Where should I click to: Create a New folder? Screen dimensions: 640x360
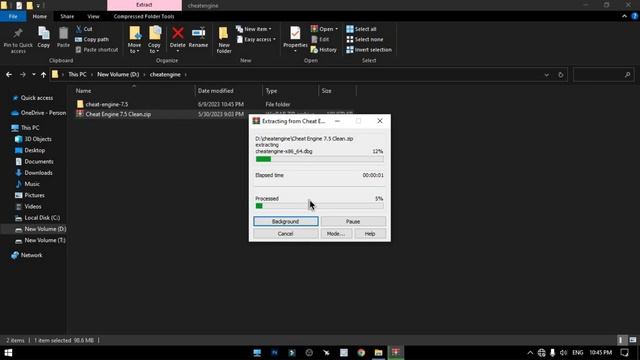pyautogui.click(x=224, y=40)
